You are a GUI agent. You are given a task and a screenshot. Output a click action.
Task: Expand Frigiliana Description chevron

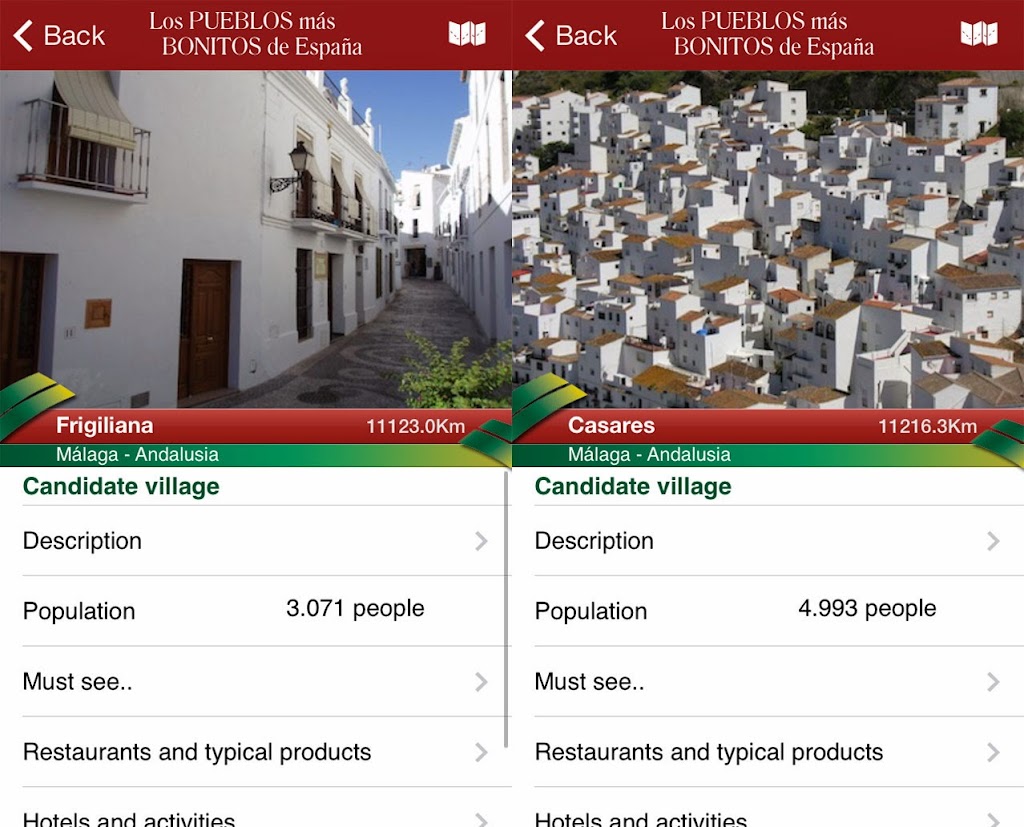(x=481, y=541)
